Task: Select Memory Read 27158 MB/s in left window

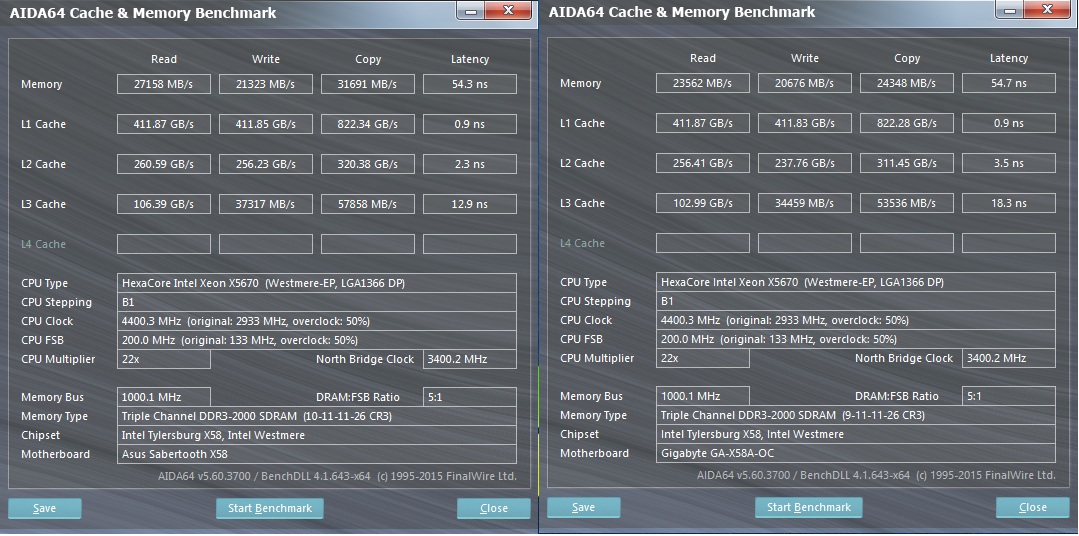Action: (x=164, y=84)
